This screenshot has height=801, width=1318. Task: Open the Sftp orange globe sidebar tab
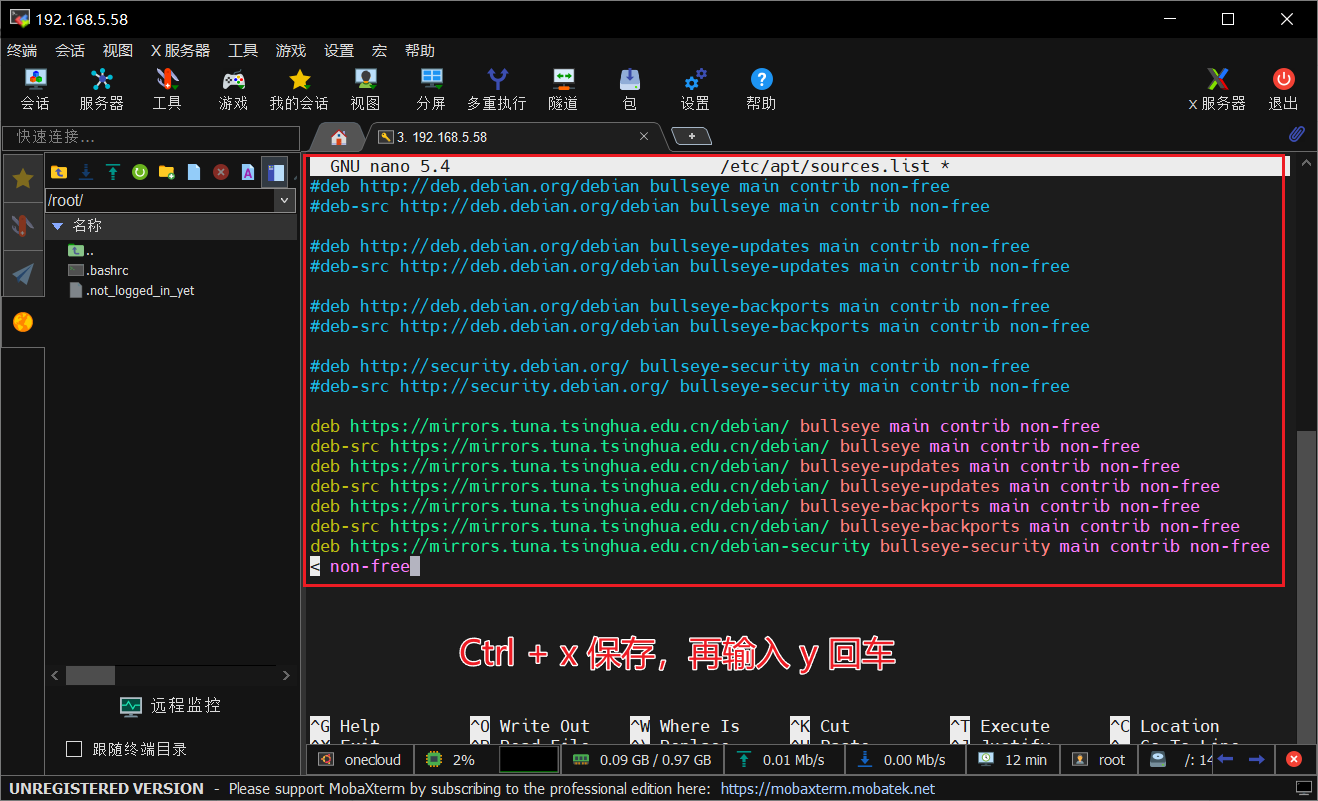coord(23,322)
